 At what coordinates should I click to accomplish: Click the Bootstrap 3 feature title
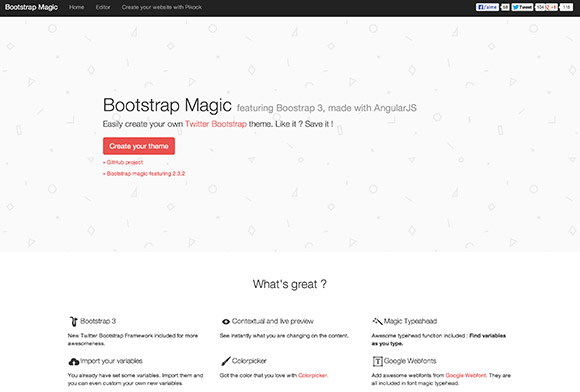(98, 321)
